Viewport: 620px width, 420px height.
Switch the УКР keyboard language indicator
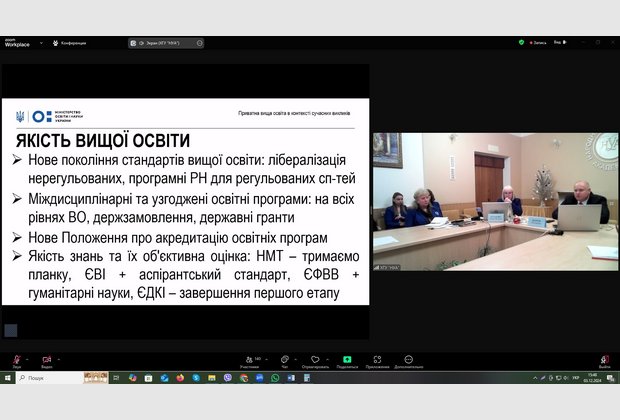pos(576,378)
